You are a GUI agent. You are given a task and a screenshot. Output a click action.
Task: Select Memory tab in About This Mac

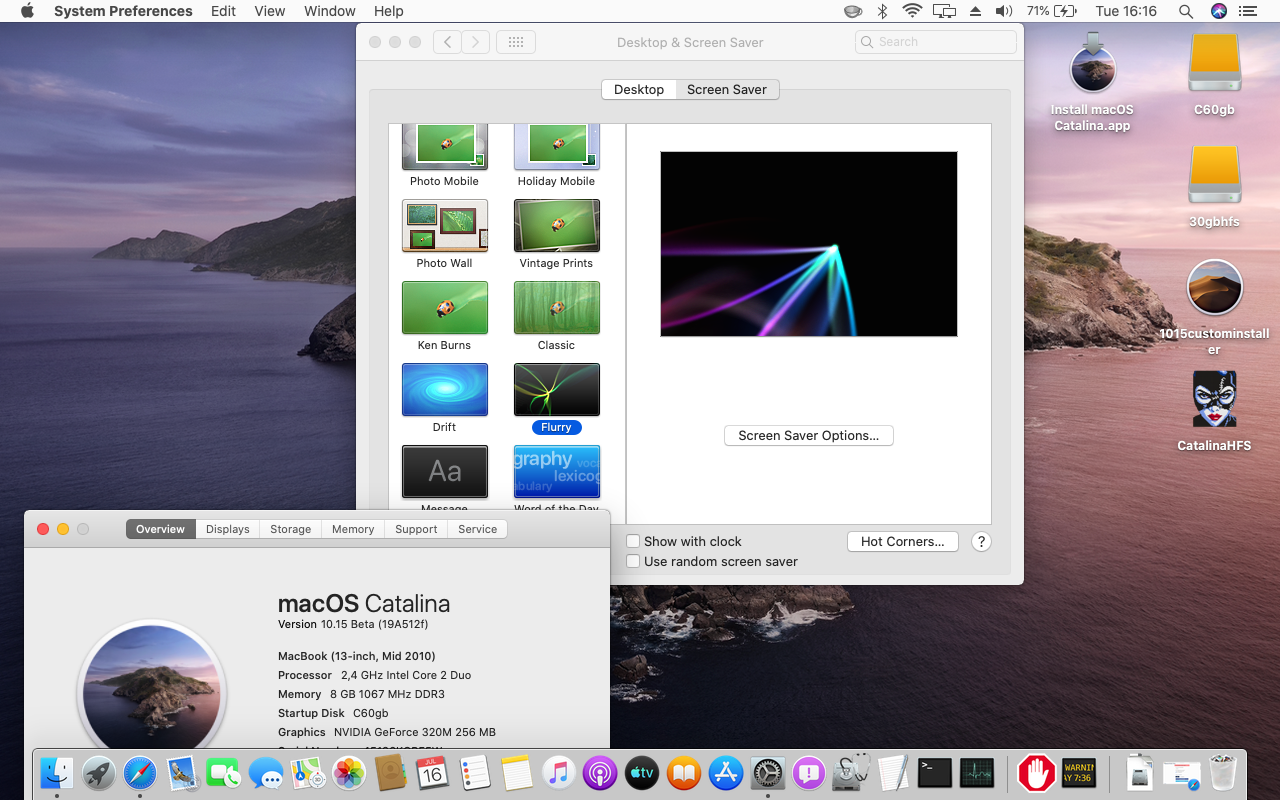pyautogui.click(x=353, y=529)
